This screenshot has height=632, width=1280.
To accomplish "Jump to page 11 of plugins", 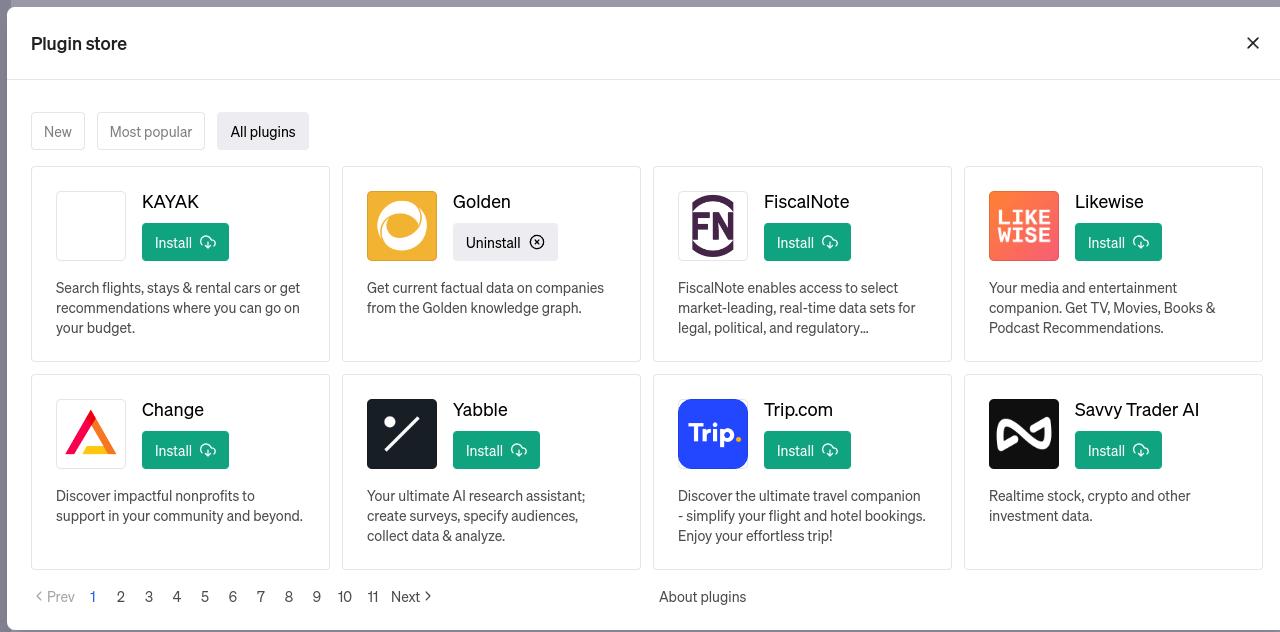I will [x=373, y=597].
